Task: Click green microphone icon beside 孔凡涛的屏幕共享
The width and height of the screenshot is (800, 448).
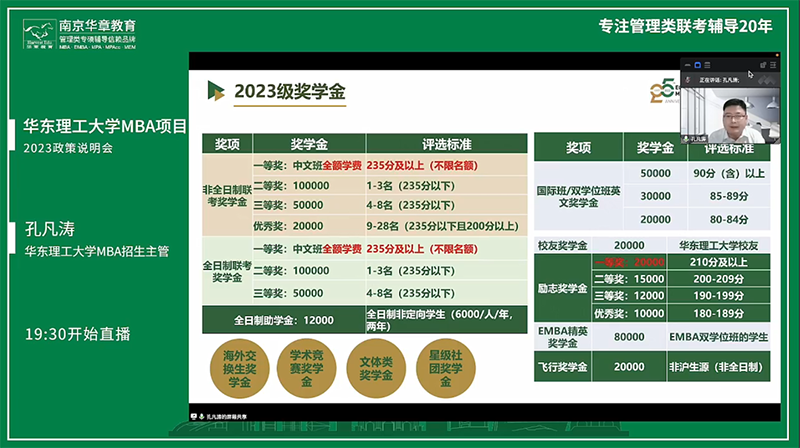Action: [202, 416]
